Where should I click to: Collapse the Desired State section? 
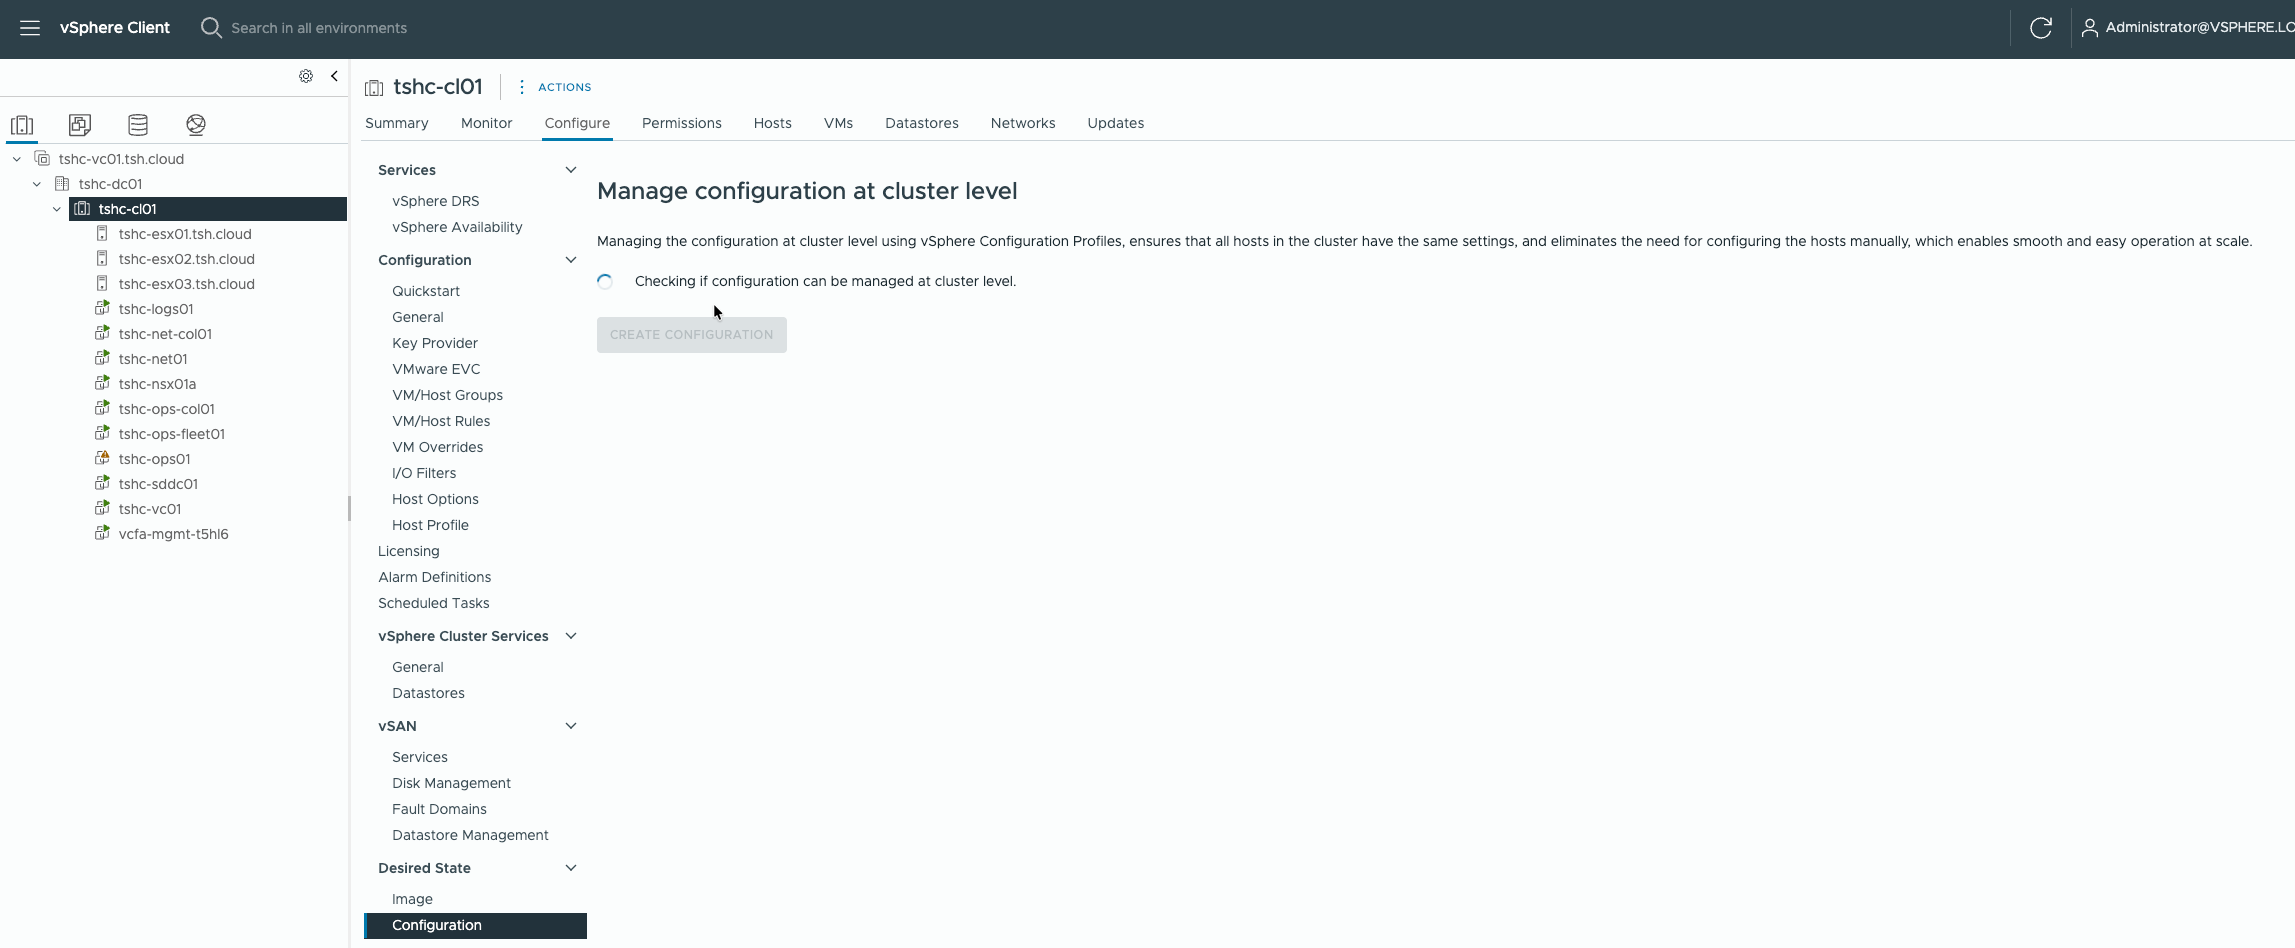pyautogui.click(x=571, y=868)
